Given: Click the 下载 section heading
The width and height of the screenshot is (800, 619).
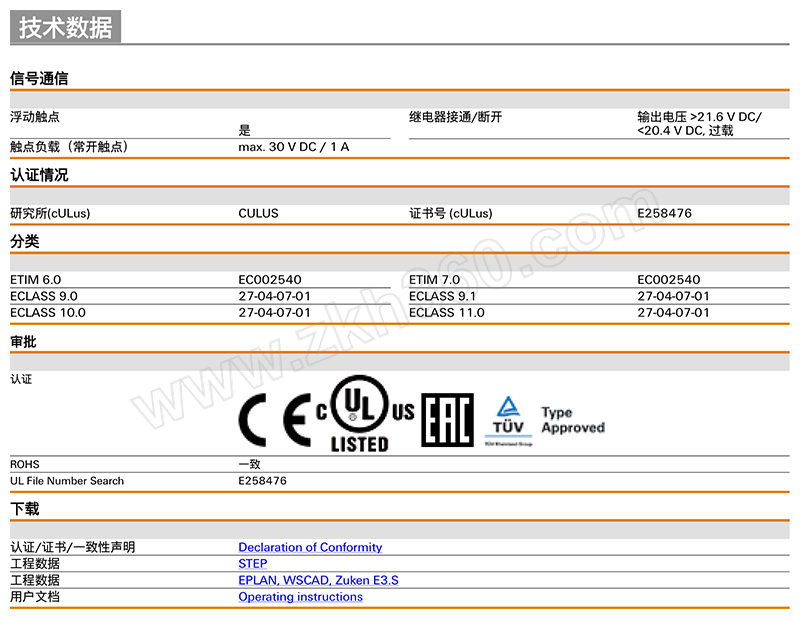Looking at the screenshot, I should click(x=24, y=509).
